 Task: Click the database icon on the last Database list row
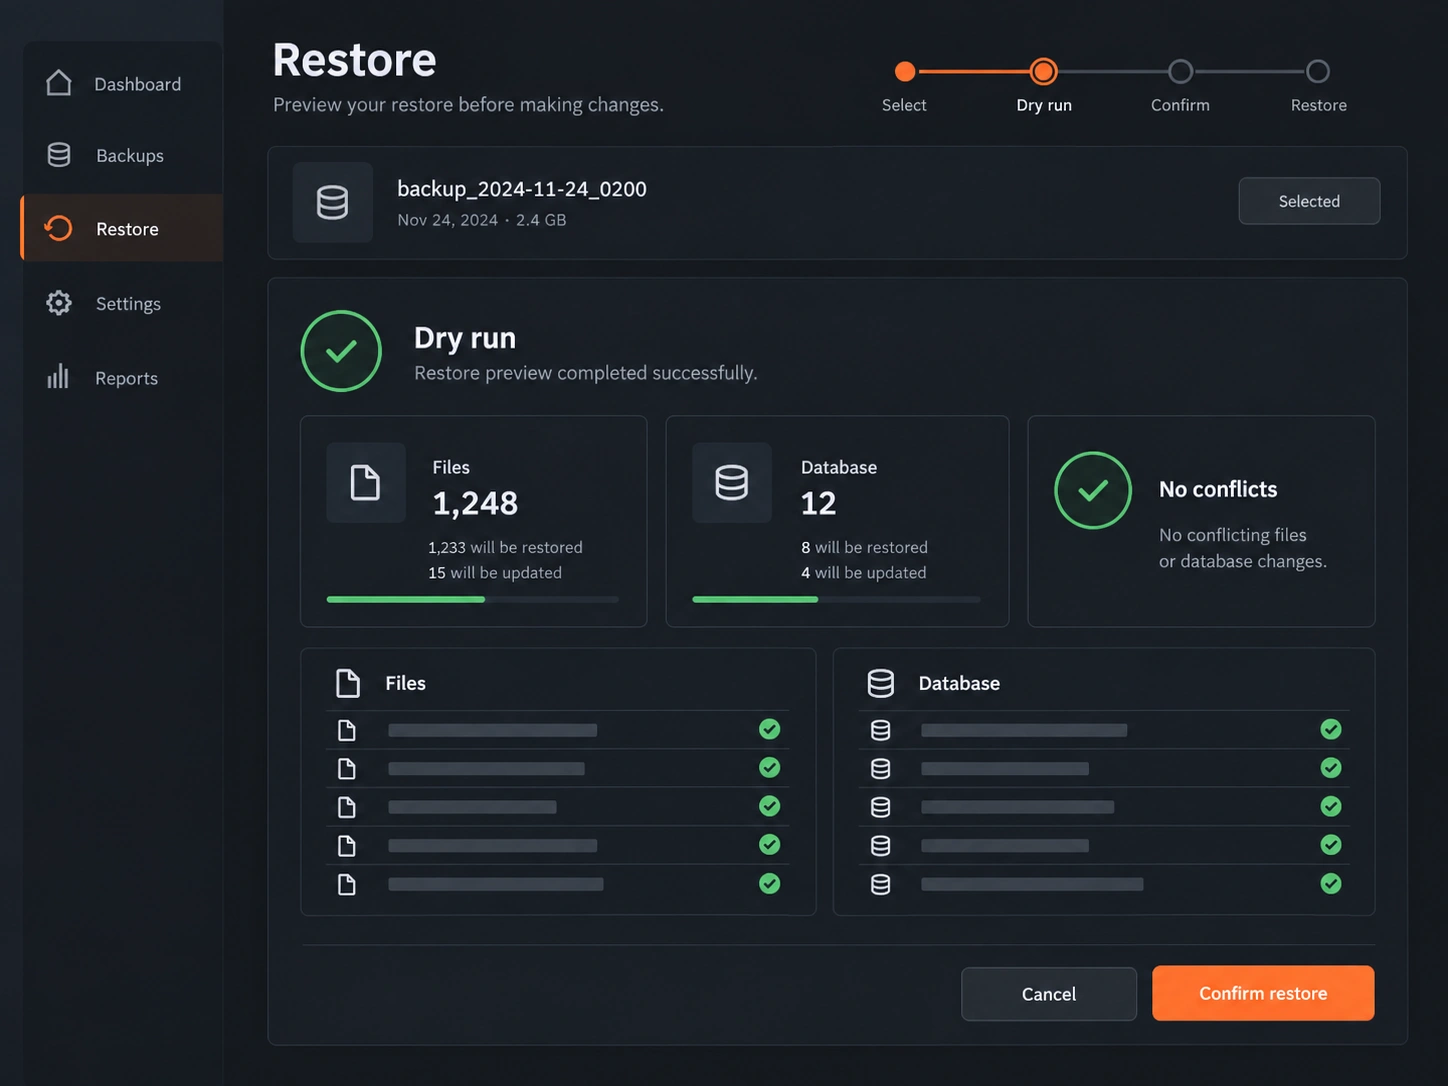point(880,884)
